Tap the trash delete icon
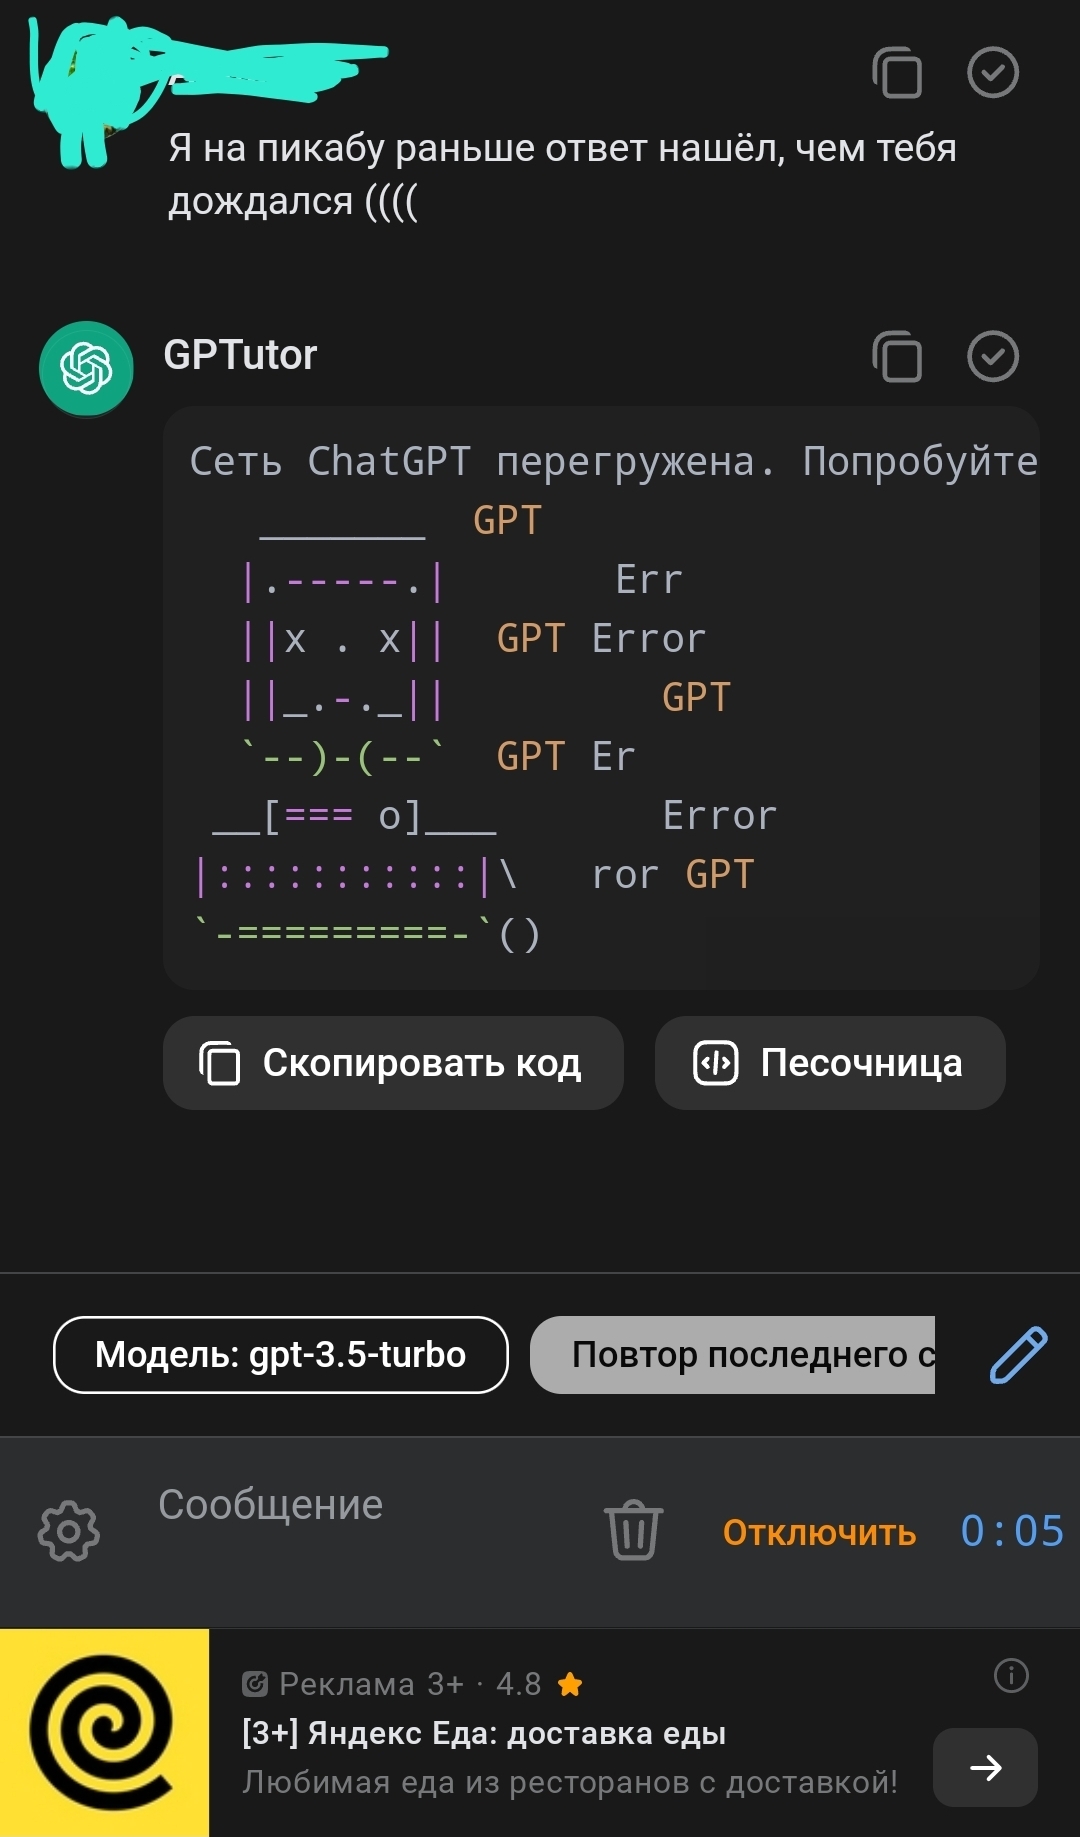Screen dimensions: 1080x1837 pos(634,1530)
